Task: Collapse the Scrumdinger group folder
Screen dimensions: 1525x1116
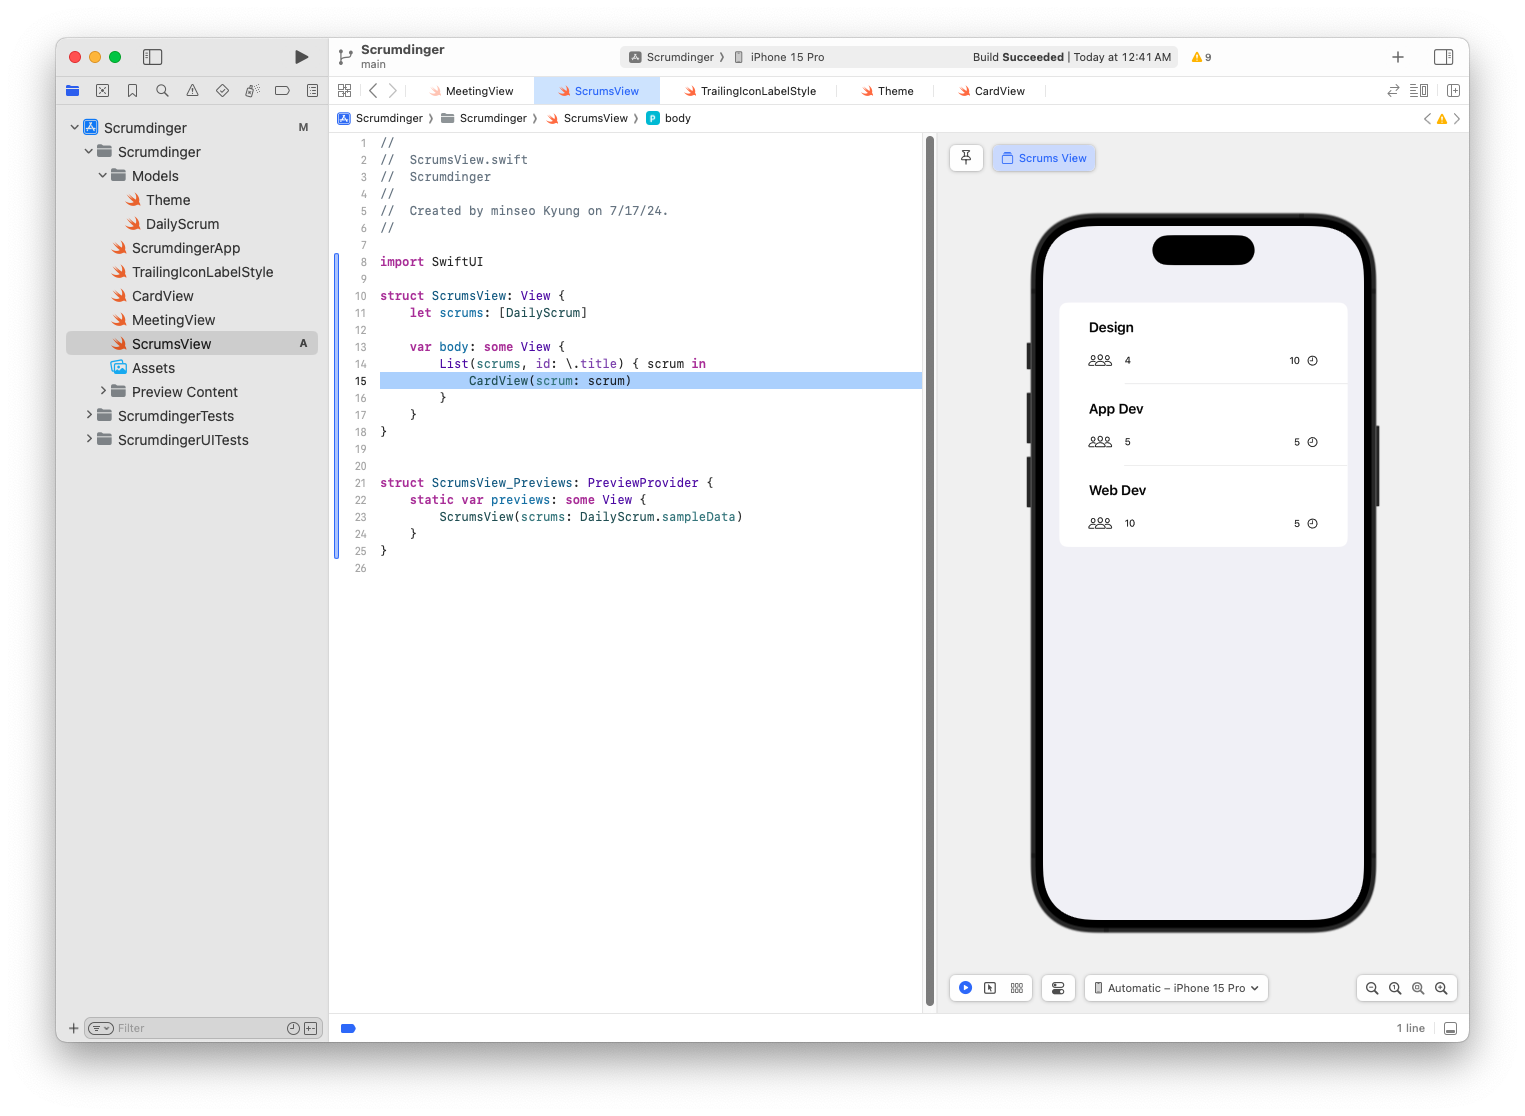Action: 88,151
